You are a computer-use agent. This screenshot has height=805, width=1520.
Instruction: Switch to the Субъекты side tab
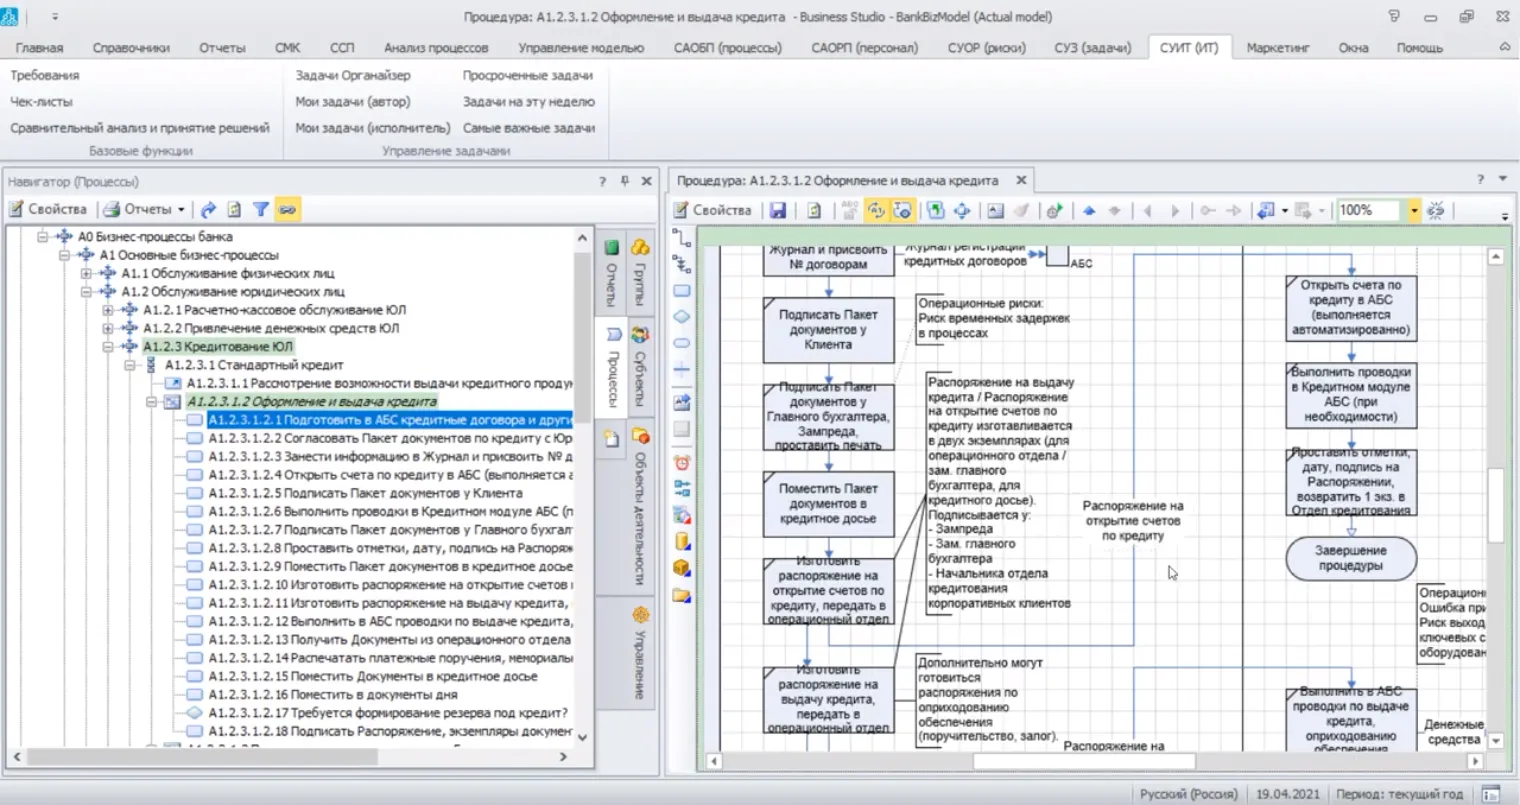coord(640,369)
